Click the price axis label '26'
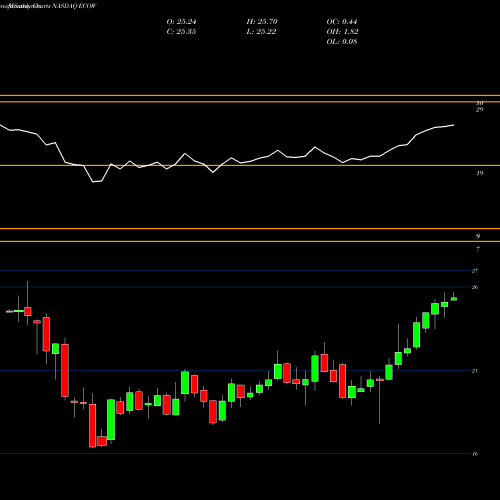The height and width of the screenshot is (500, 500). click(475, 287)
